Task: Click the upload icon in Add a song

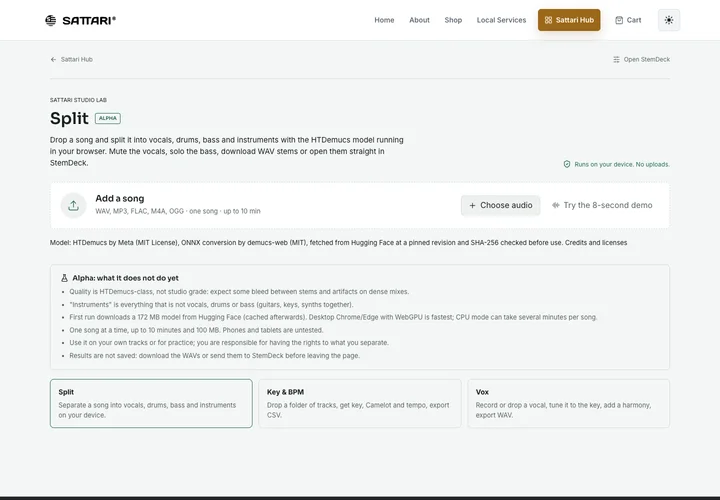Action: coord(73,205)
